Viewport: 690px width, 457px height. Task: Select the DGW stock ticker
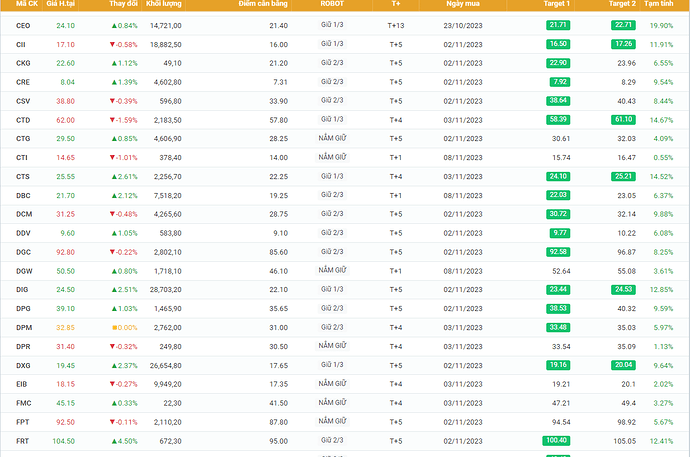(24, 271)
